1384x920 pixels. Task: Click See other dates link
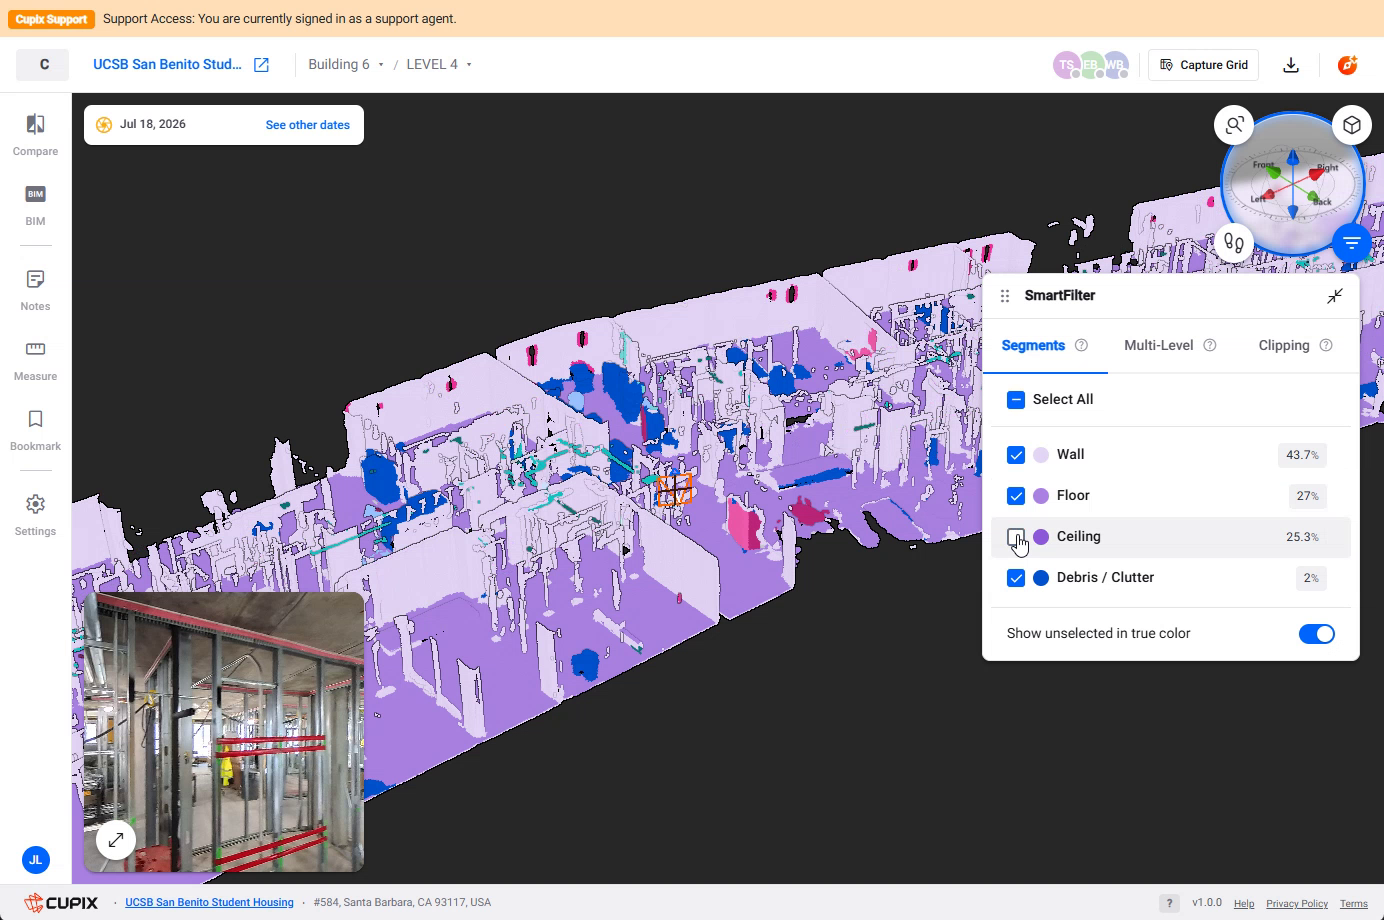tap(308, 125)
